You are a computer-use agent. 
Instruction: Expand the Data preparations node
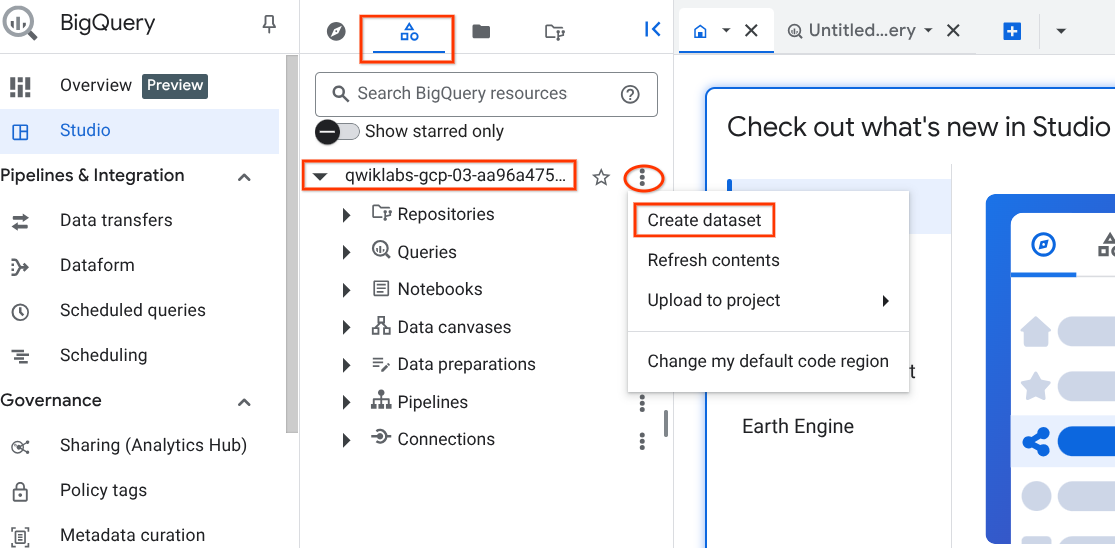346,365
